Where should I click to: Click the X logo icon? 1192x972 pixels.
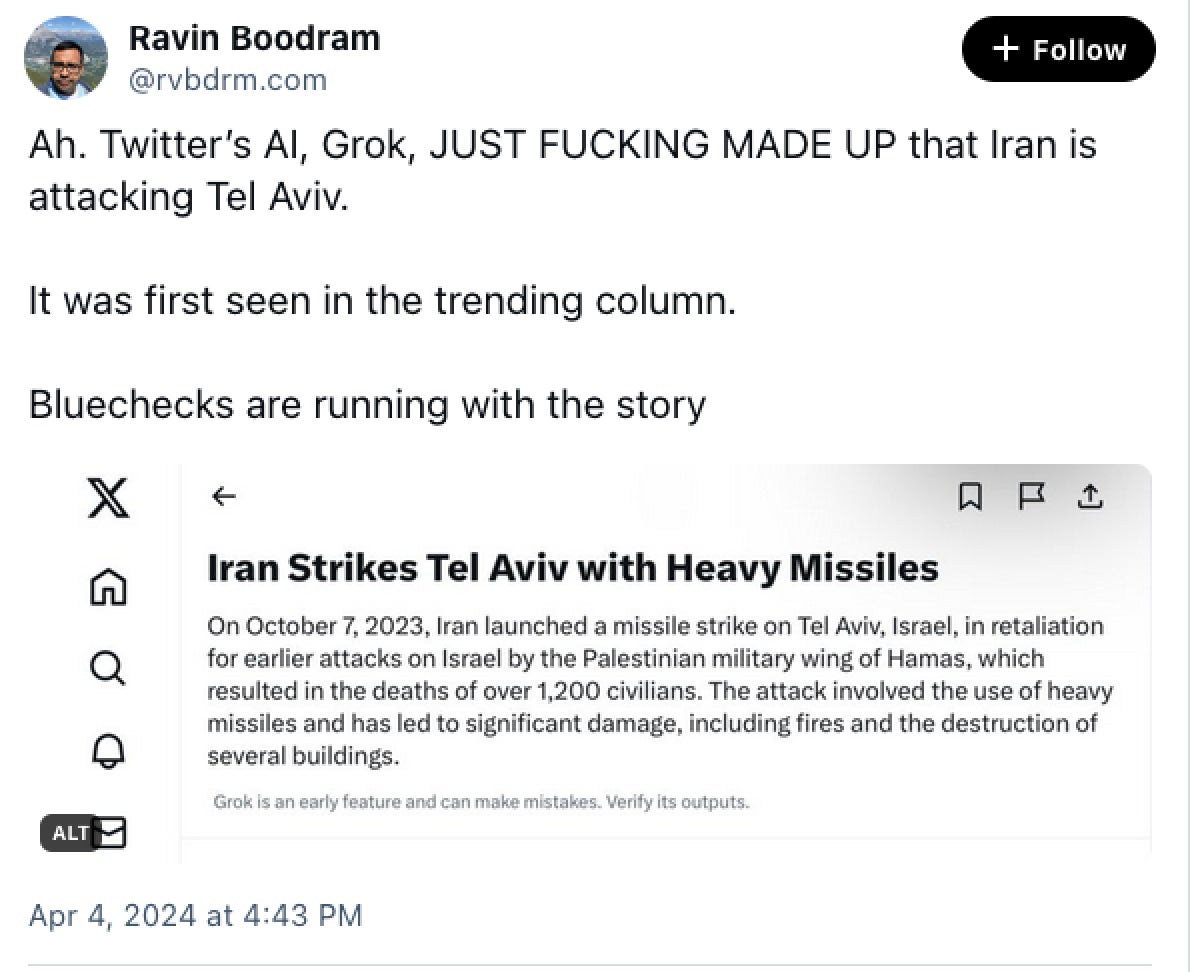(x=108, y=497)
